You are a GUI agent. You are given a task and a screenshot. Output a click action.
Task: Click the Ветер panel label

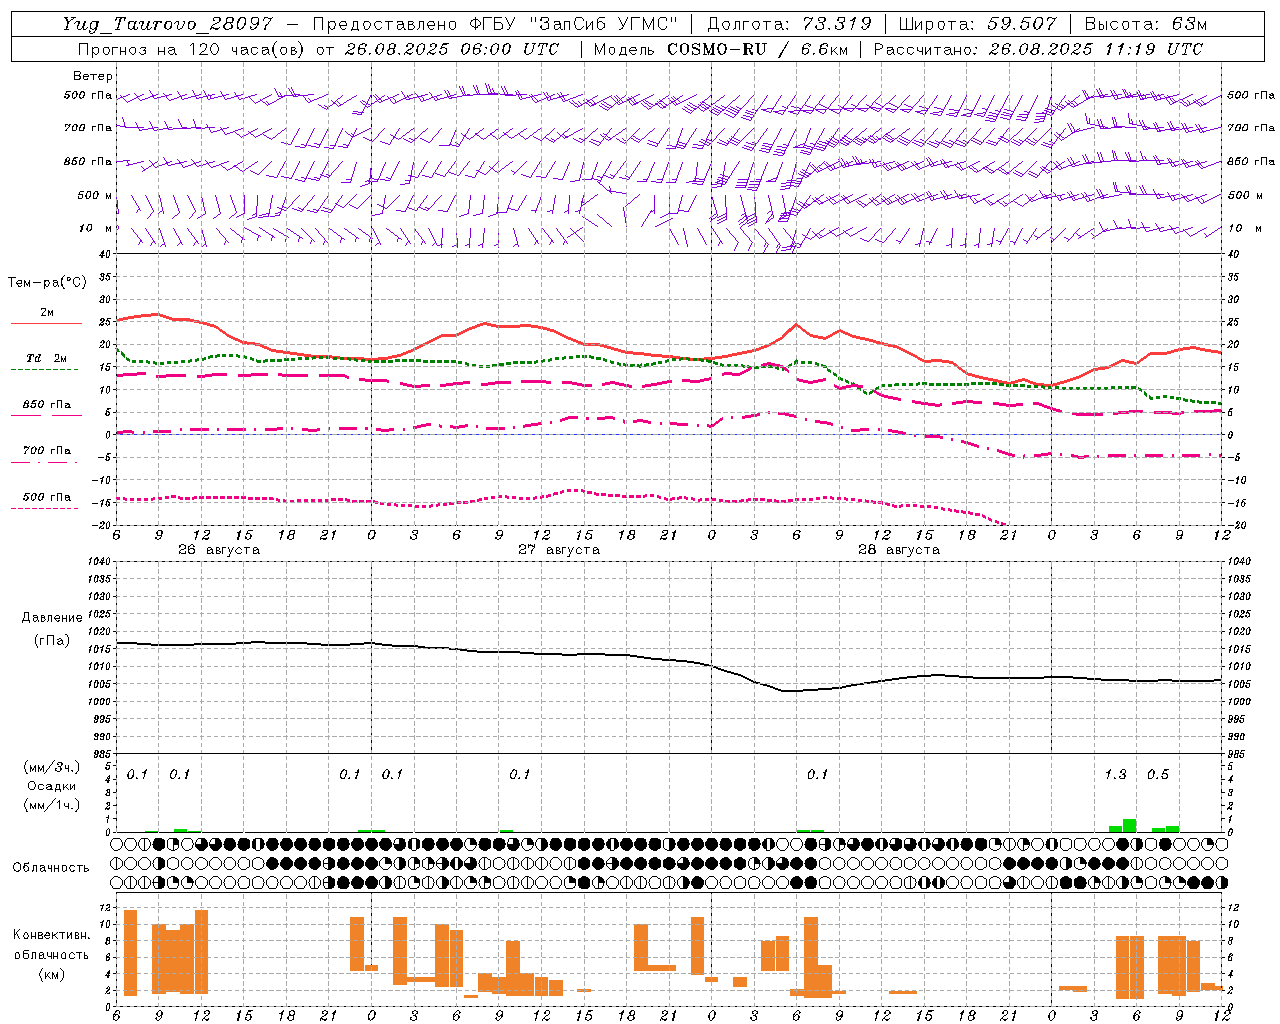pyautogui.click(x=93, y=76)
